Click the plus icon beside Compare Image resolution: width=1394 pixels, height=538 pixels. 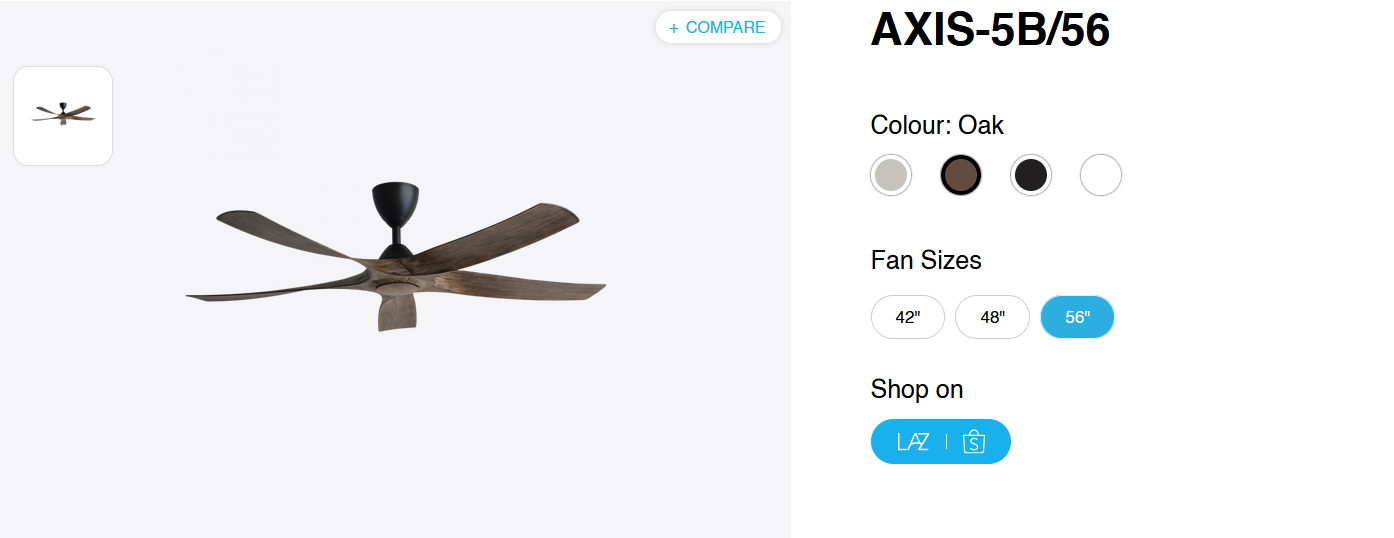tap(674, 28)
